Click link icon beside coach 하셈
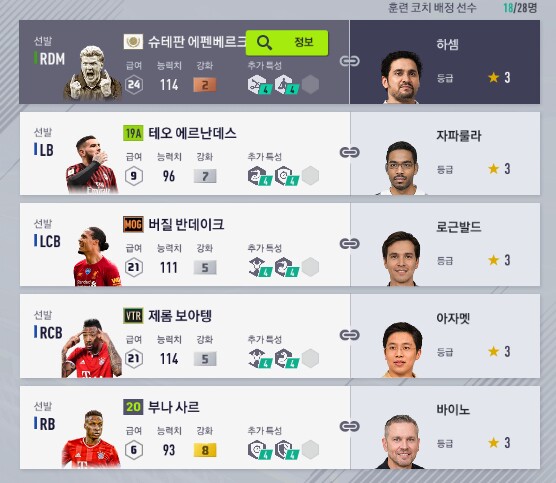The height and width of the screenshot is (483, 556). (x=350, y=61)
